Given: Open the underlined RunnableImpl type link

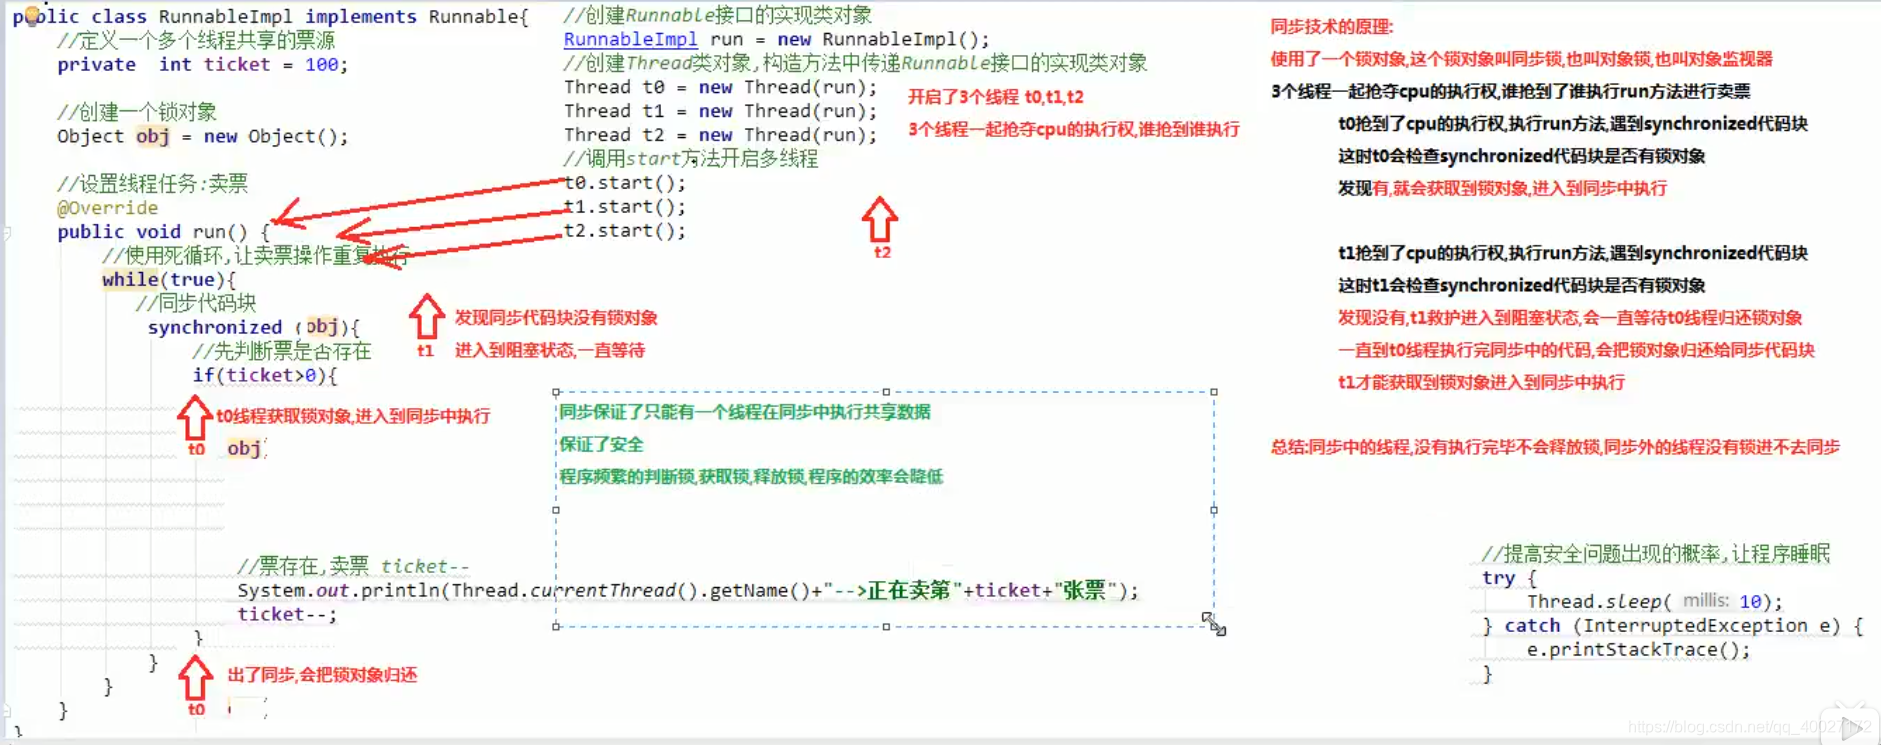Looking at the screenshot, I should point(630,39).
